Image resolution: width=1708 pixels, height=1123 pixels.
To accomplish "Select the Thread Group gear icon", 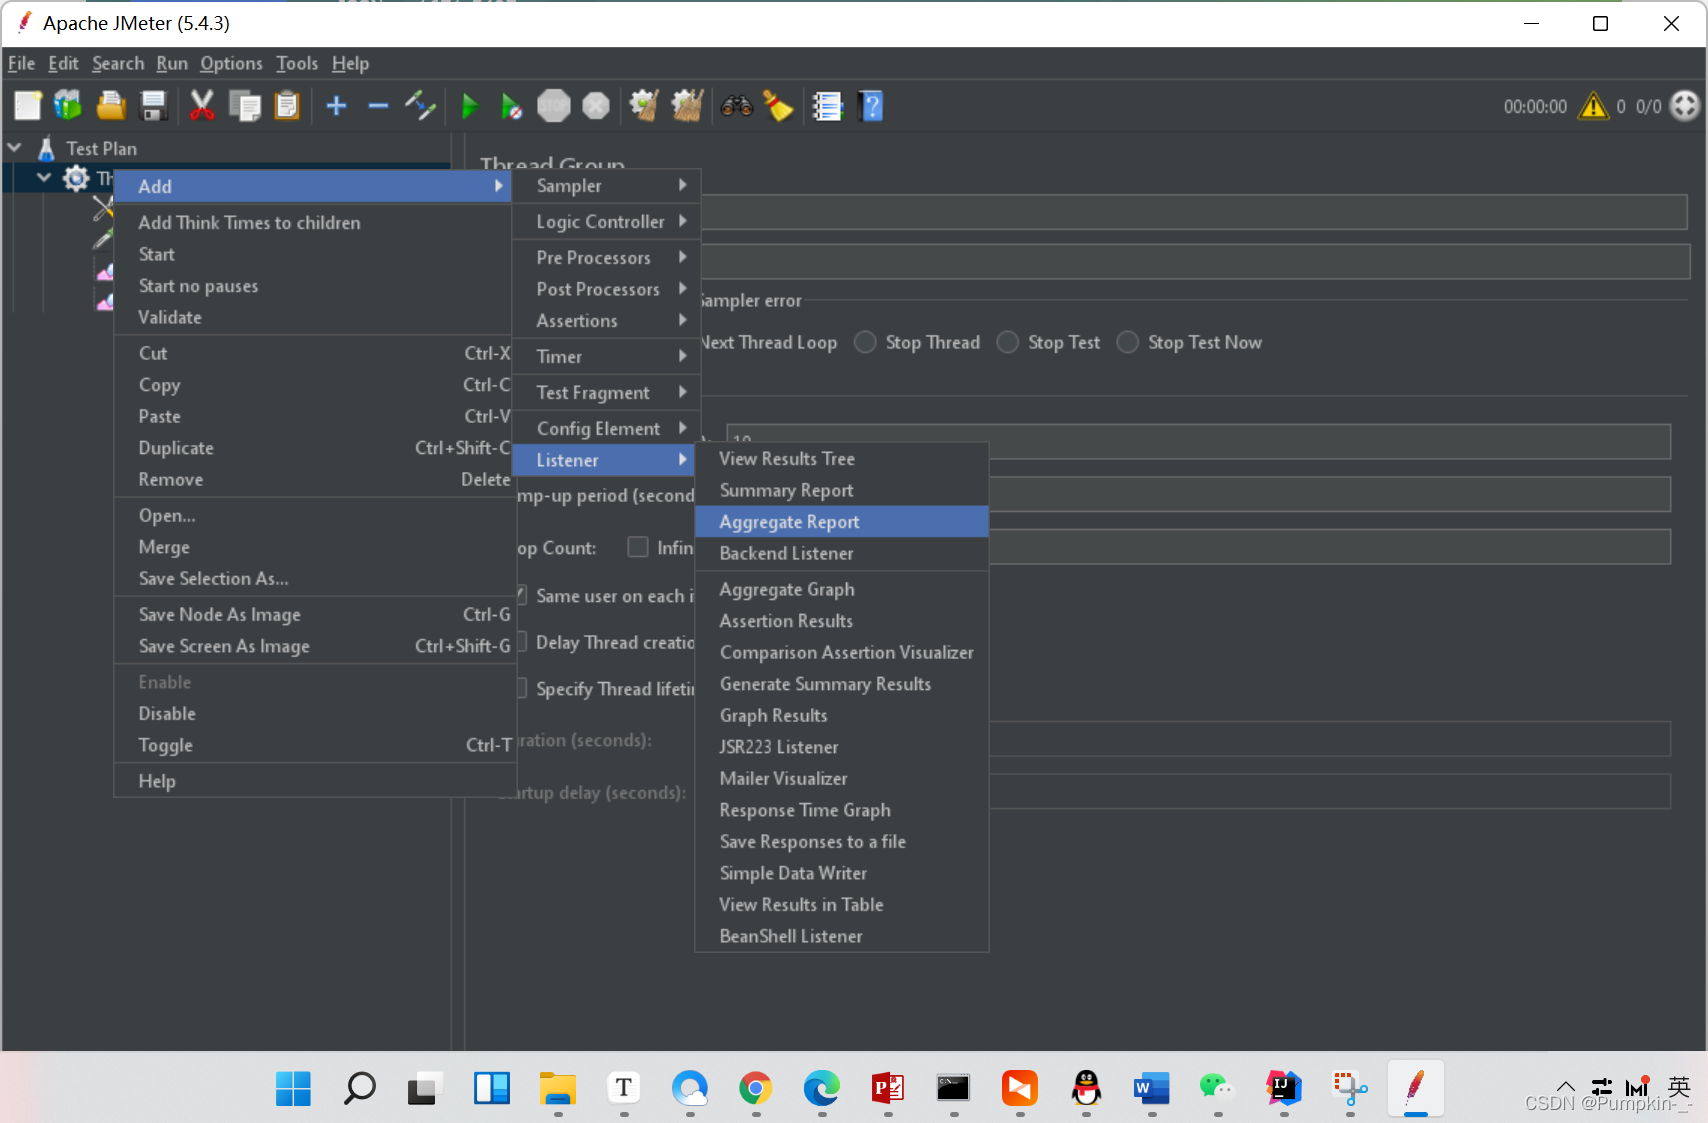I will pos(76,179).
